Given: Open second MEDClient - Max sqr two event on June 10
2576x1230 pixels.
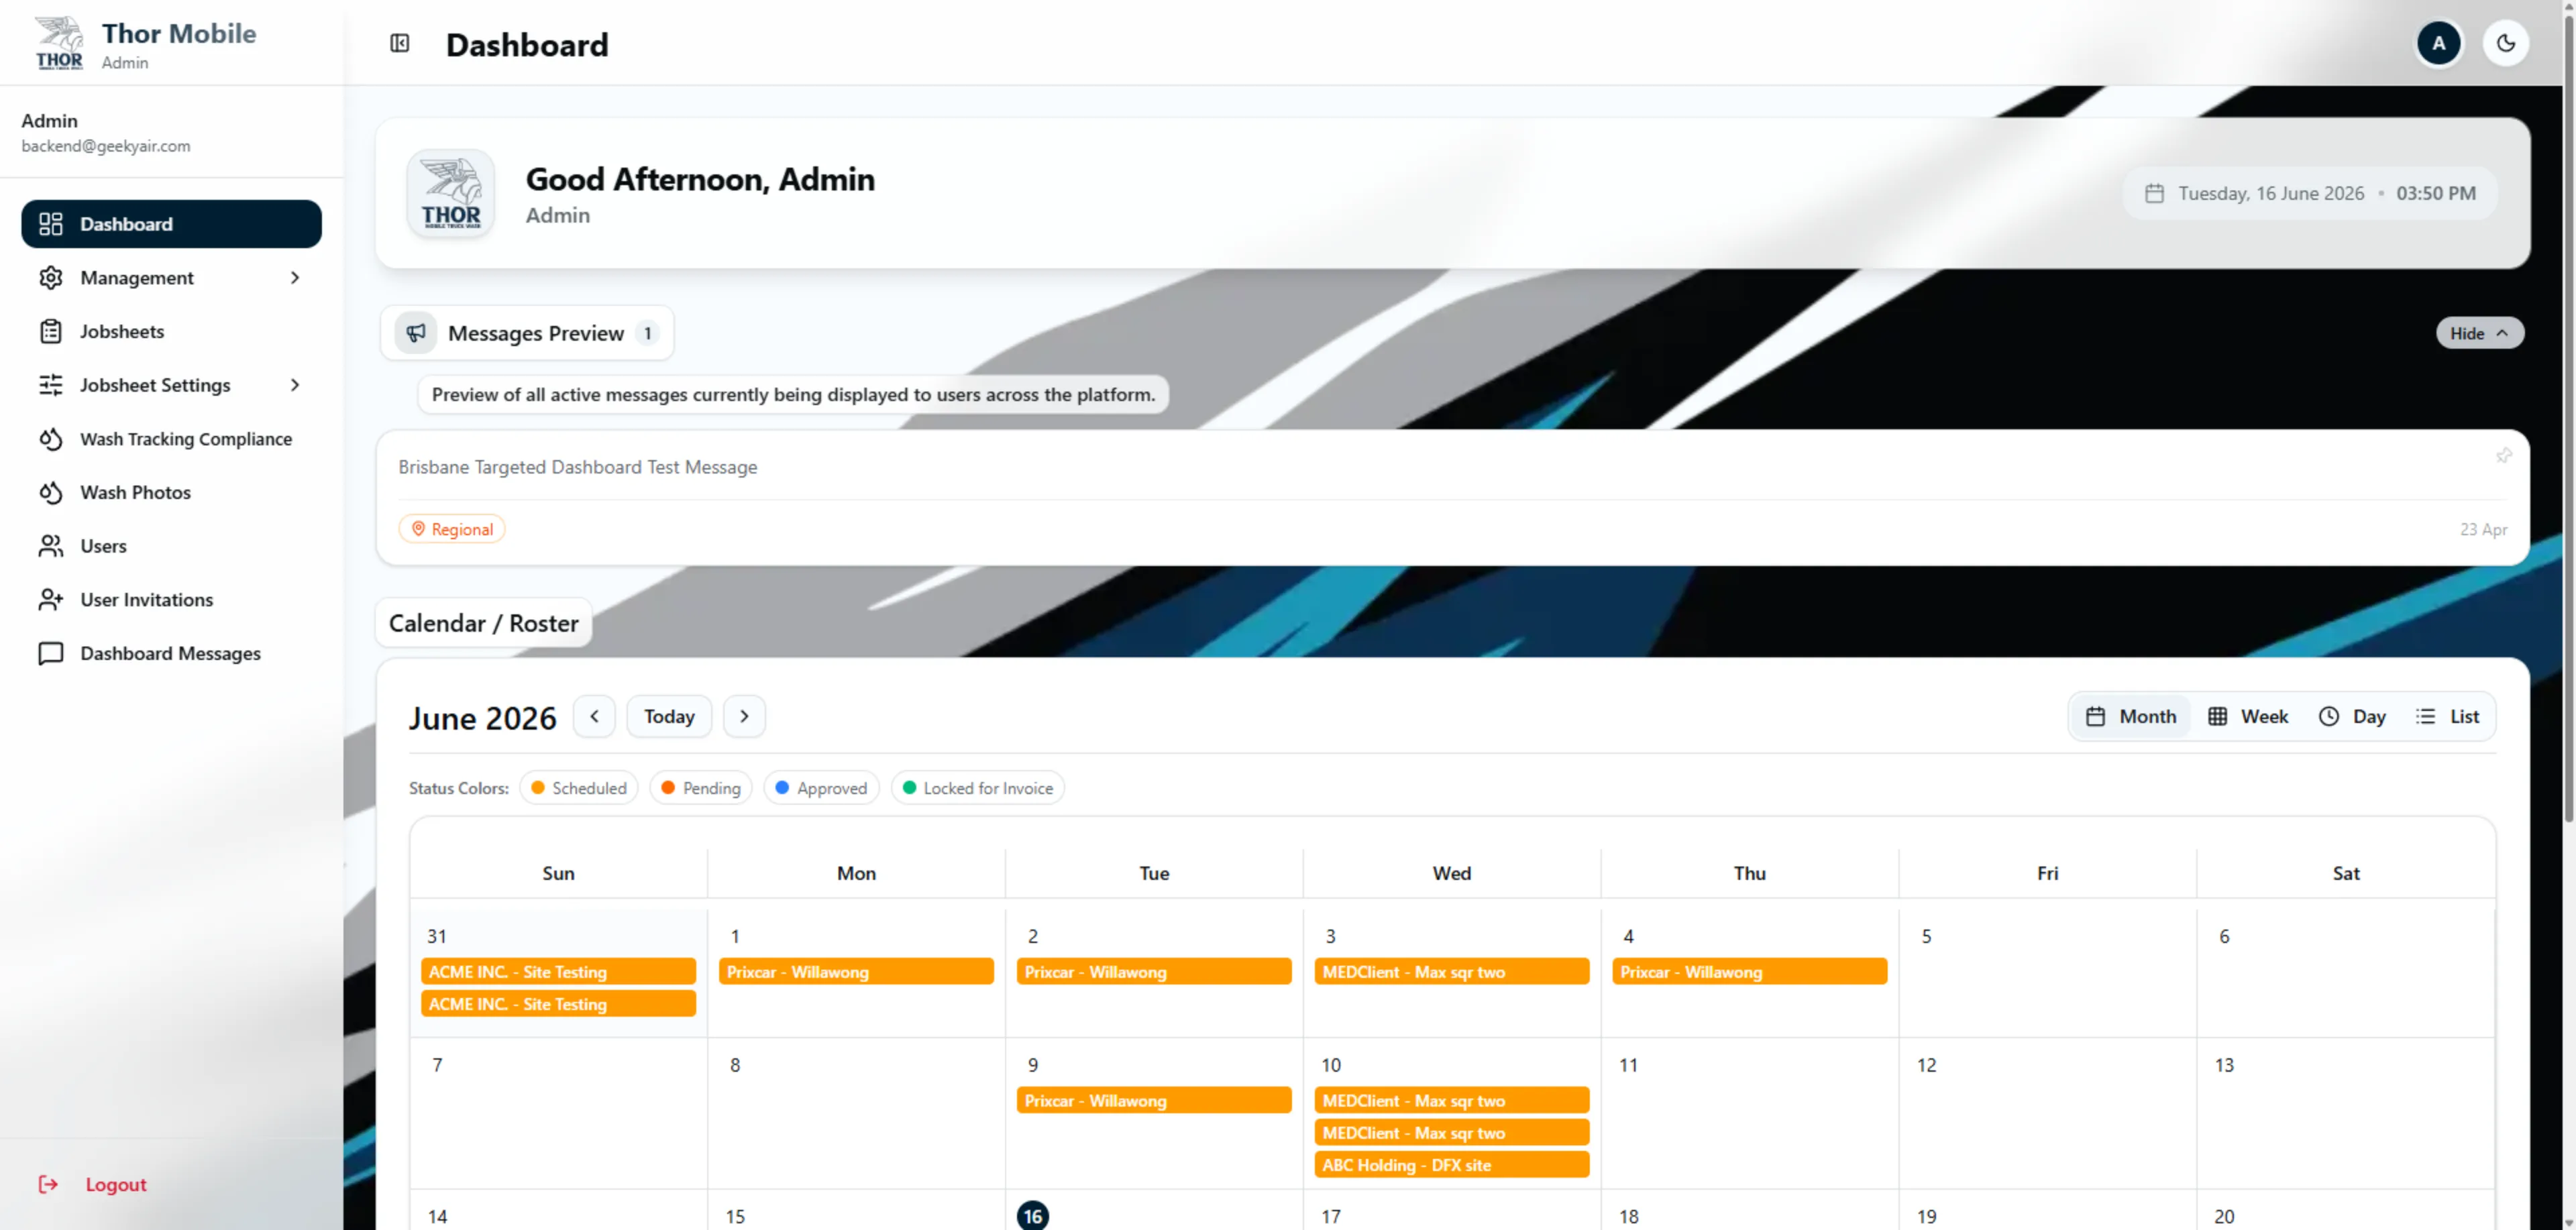Looking at the screenshot, I should pyautogui.click(x=1452, y=1133).
